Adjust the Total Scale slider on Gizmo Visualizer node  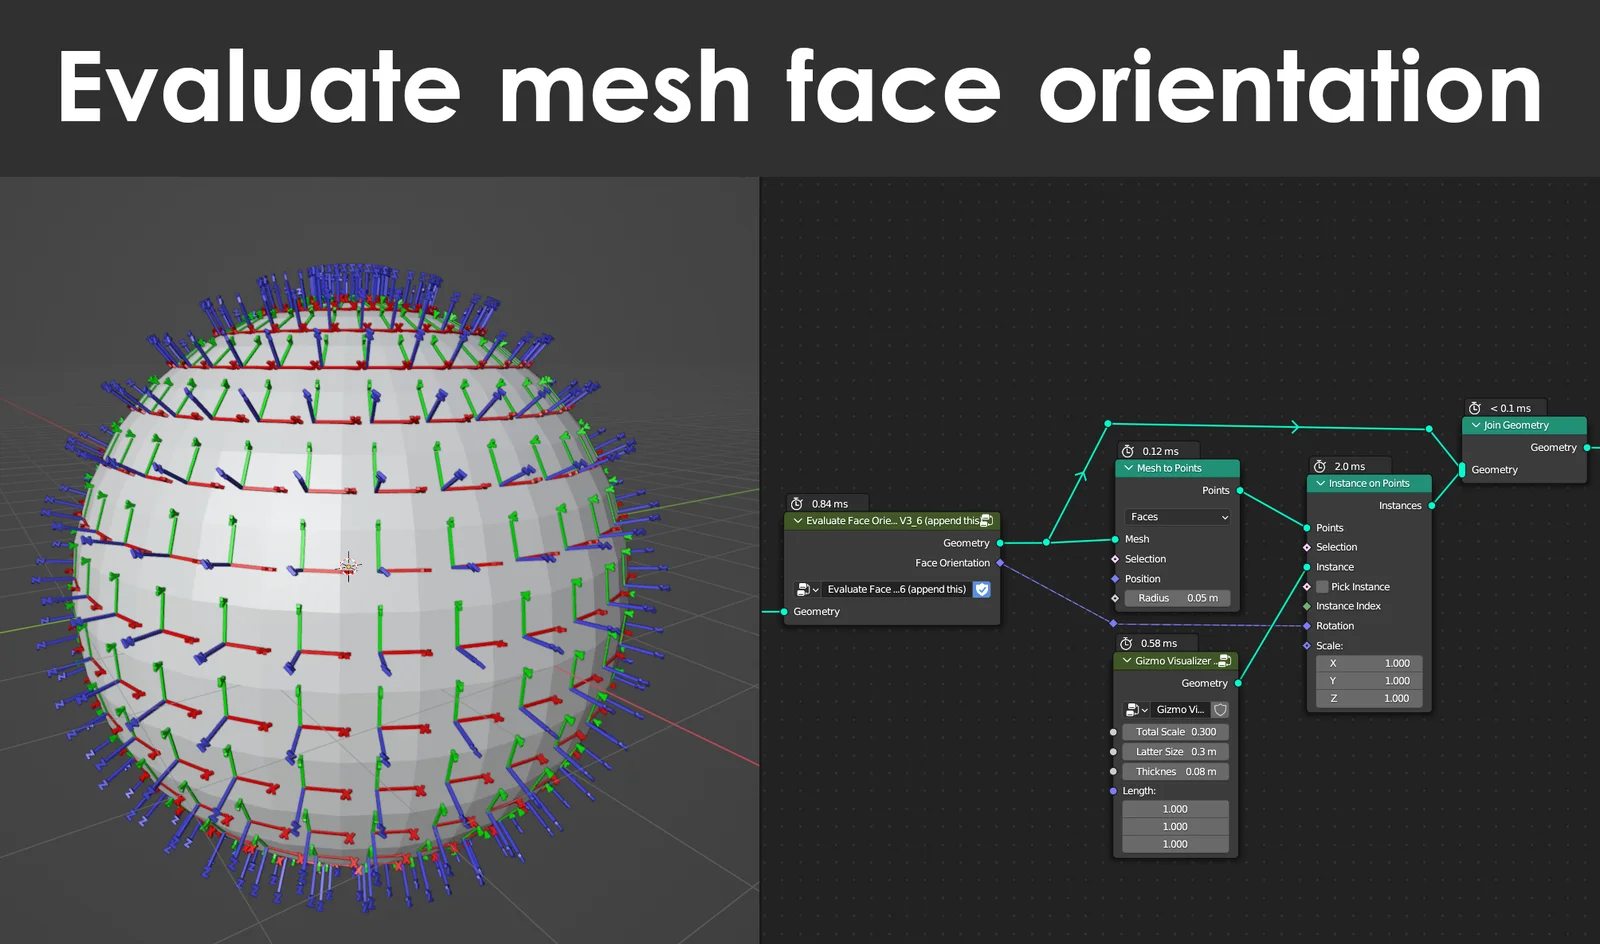[x=1175, y=731]
